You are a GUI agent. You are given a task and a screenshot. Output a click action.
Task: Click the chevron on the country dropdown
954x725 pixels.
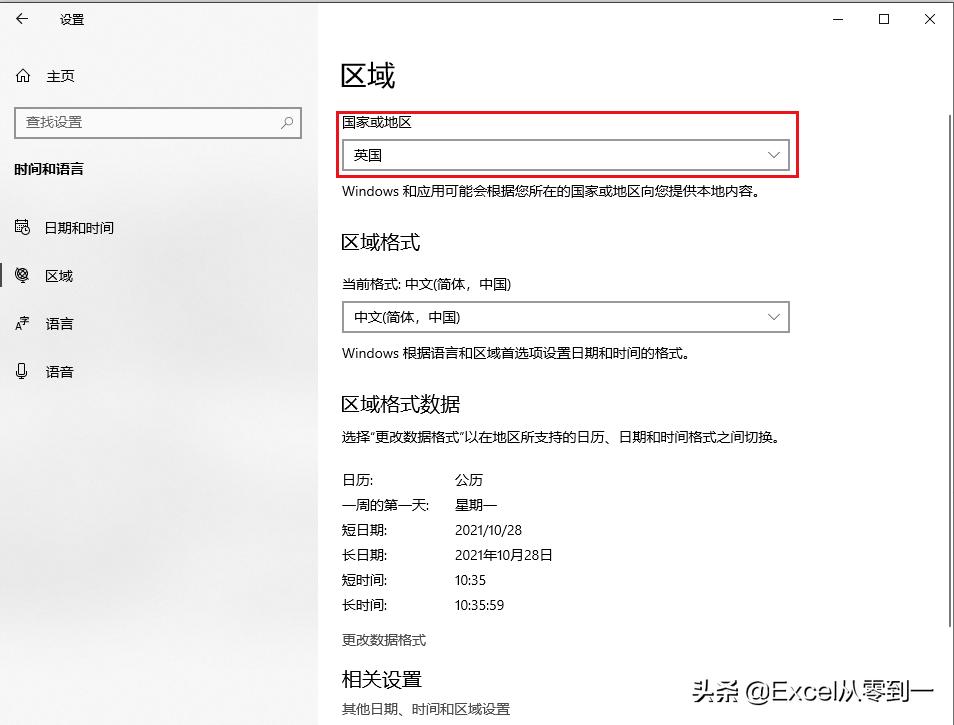773,155
